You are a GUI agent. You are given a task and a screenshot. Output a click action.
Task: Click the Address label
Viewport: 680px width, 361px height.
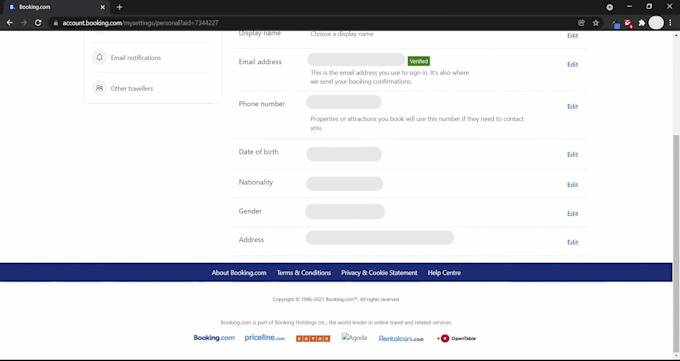pos(251,240)
